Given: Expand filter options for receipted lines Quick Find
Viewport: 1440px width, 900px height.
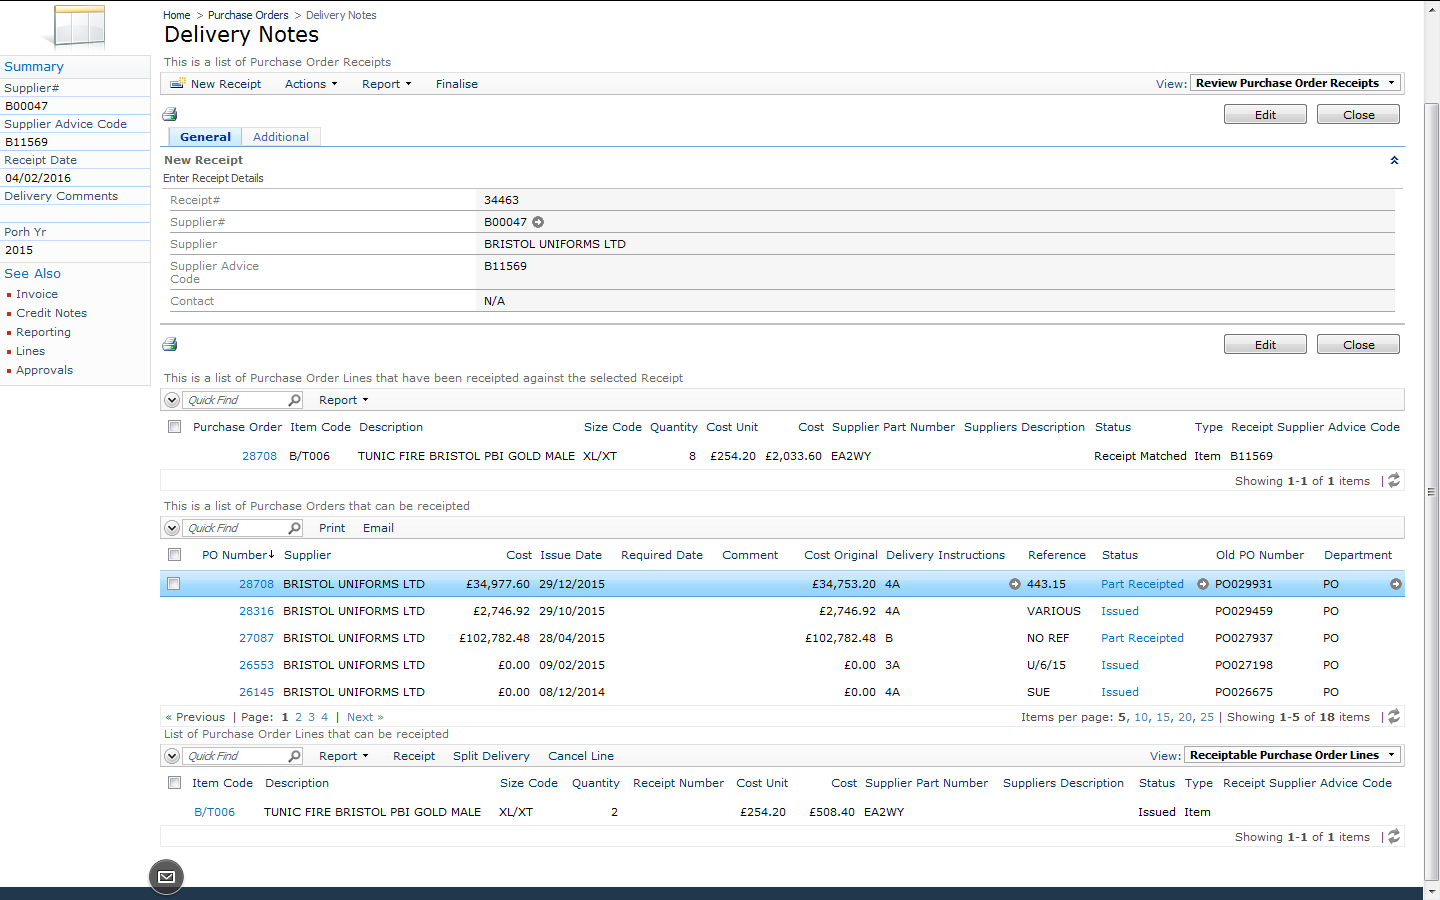Looking at the screenshot, I should (172, 400).
